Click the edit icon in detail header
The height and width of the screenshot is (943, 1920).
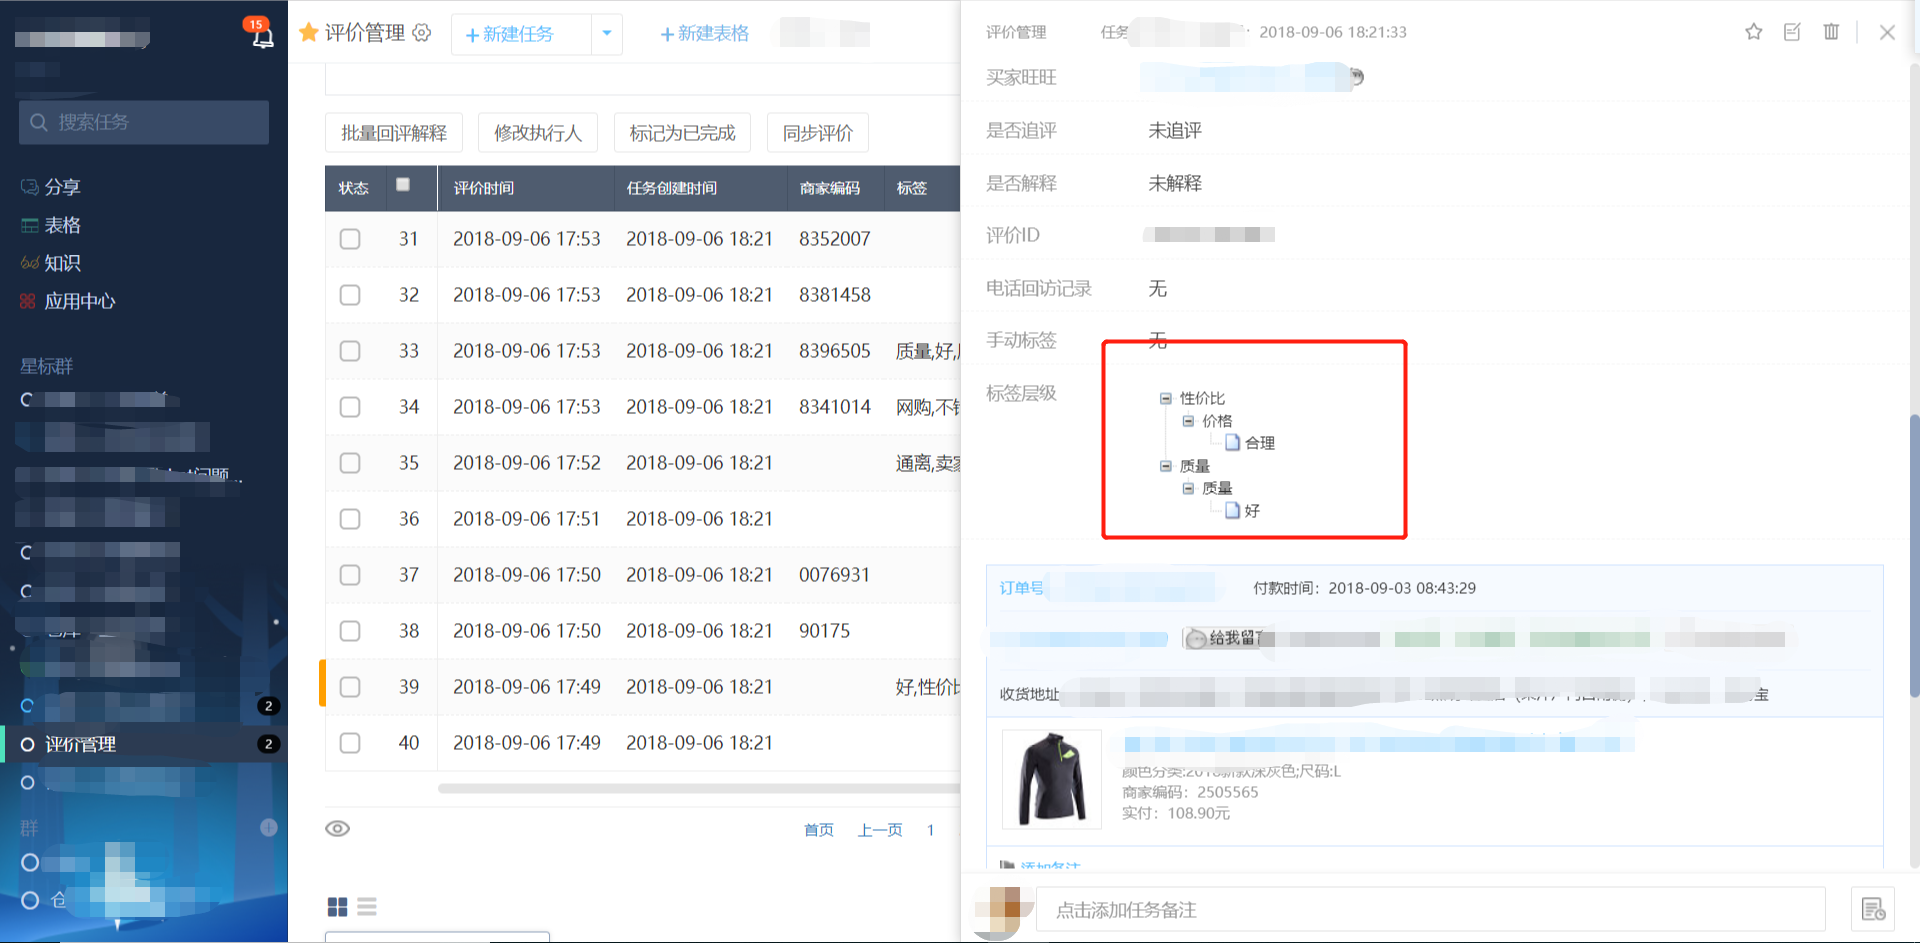[1792, 32]
